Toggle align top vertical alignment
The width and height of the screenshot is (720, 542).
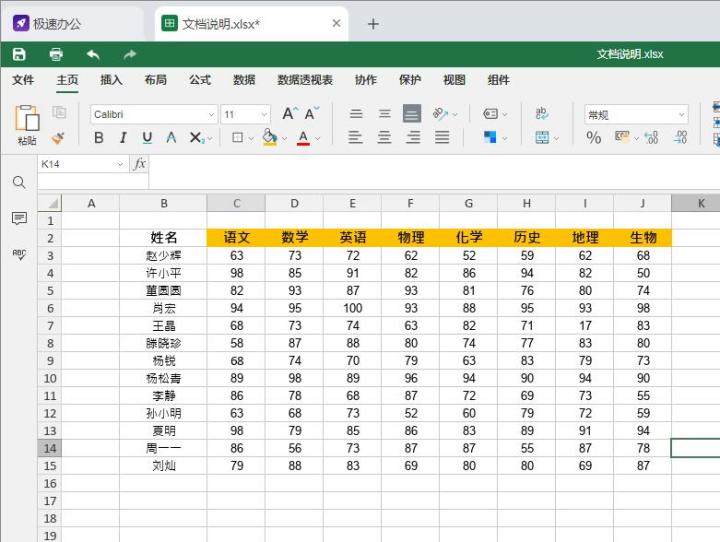point(356,113)
